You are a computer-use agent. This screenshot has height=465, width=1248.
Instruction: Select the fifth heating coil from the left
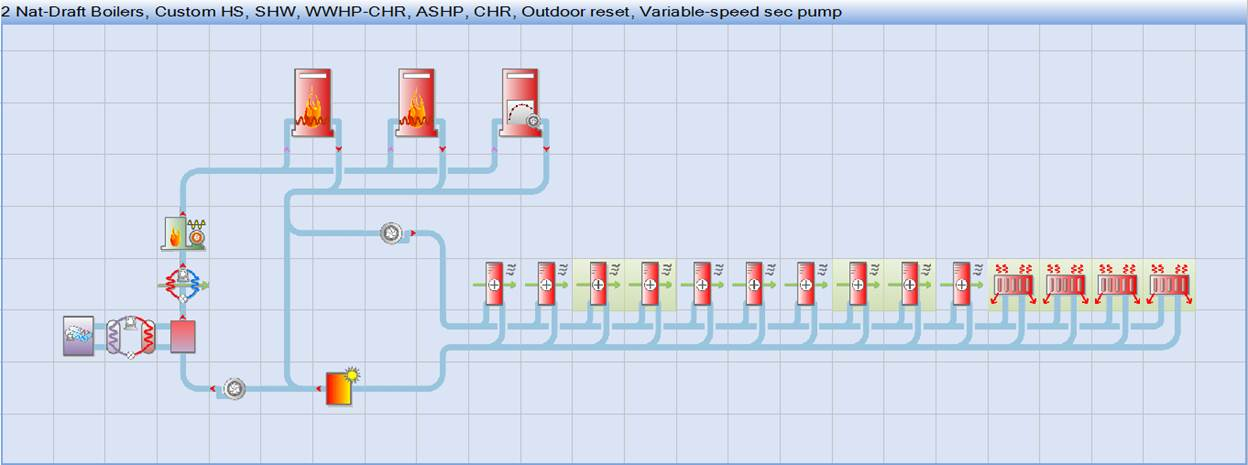click(x=703, y=284)
